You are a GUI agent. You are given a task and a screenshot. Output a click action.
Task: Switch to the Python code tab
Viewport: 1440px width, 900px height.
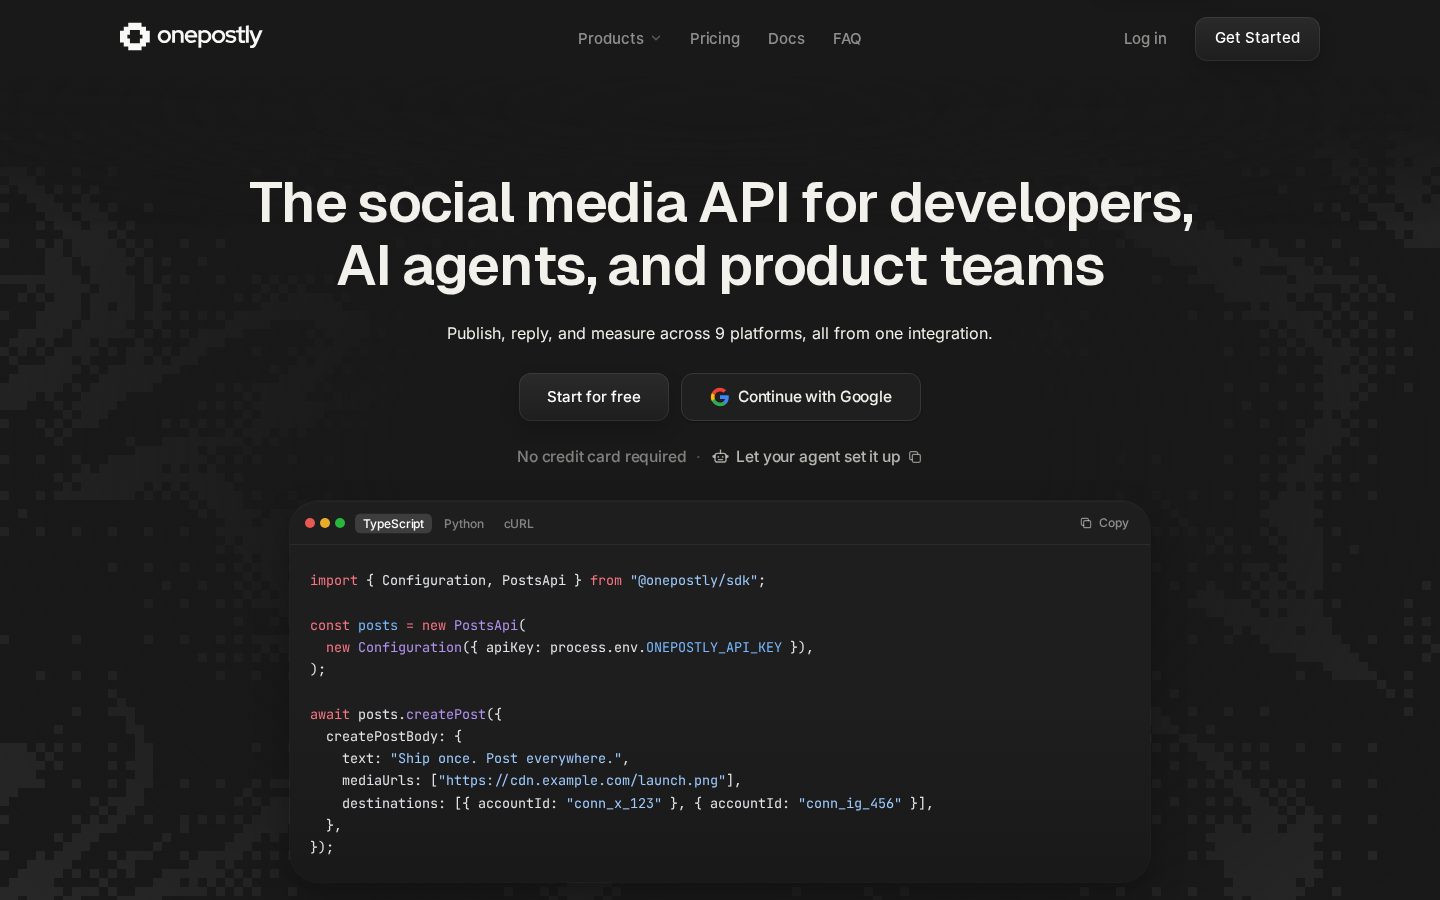pos(464,523)
